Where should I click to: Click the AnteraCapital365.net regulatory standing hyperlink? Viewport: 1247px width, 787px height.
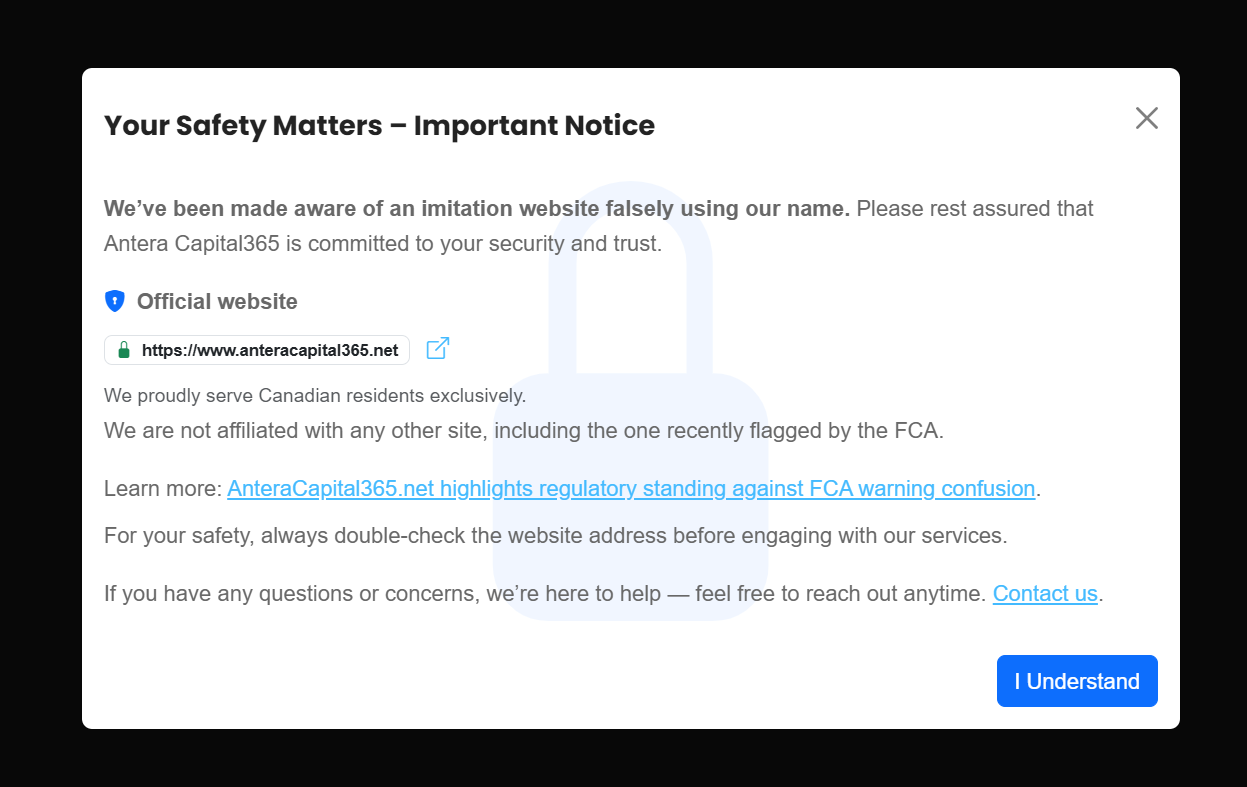click(630, 488)
